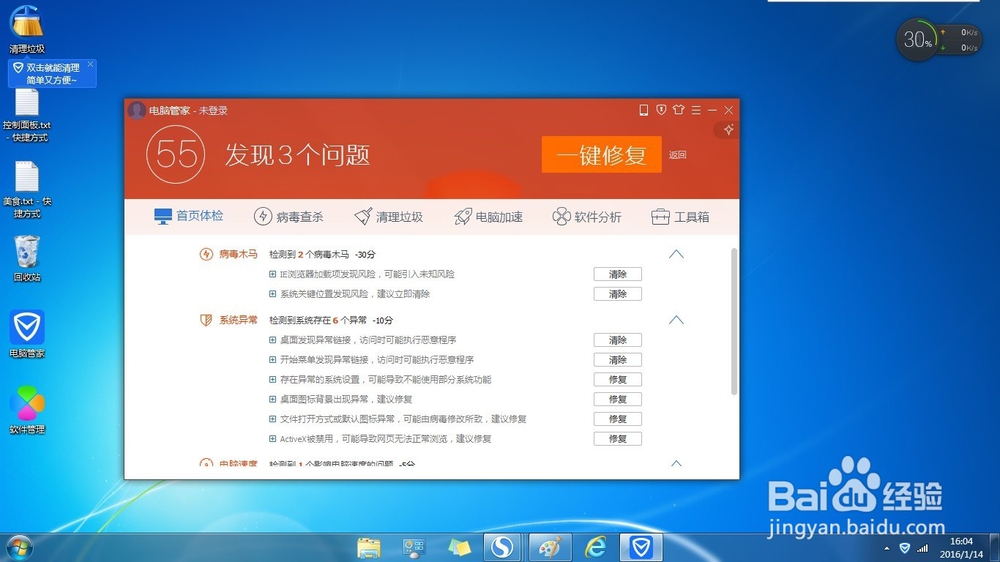Expand 系统关键位置发现风险 item

pyautogui.click(x=272, y=294)
